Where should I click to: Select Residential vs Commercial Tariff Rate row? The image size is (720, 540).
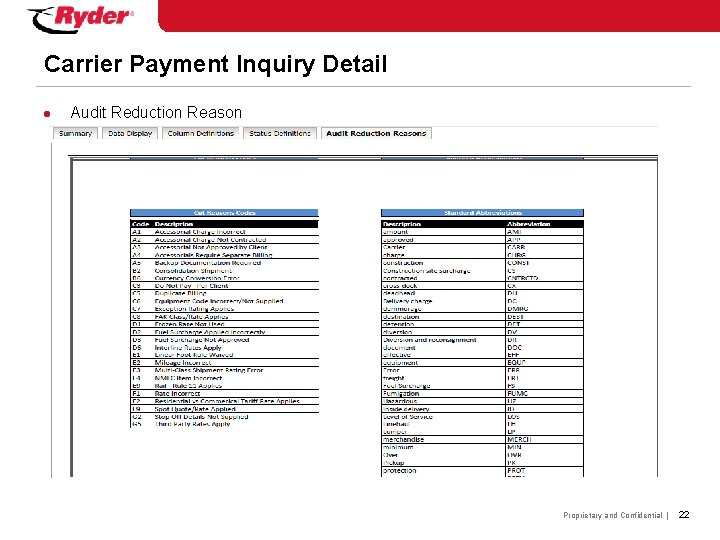tap(224, 401)
